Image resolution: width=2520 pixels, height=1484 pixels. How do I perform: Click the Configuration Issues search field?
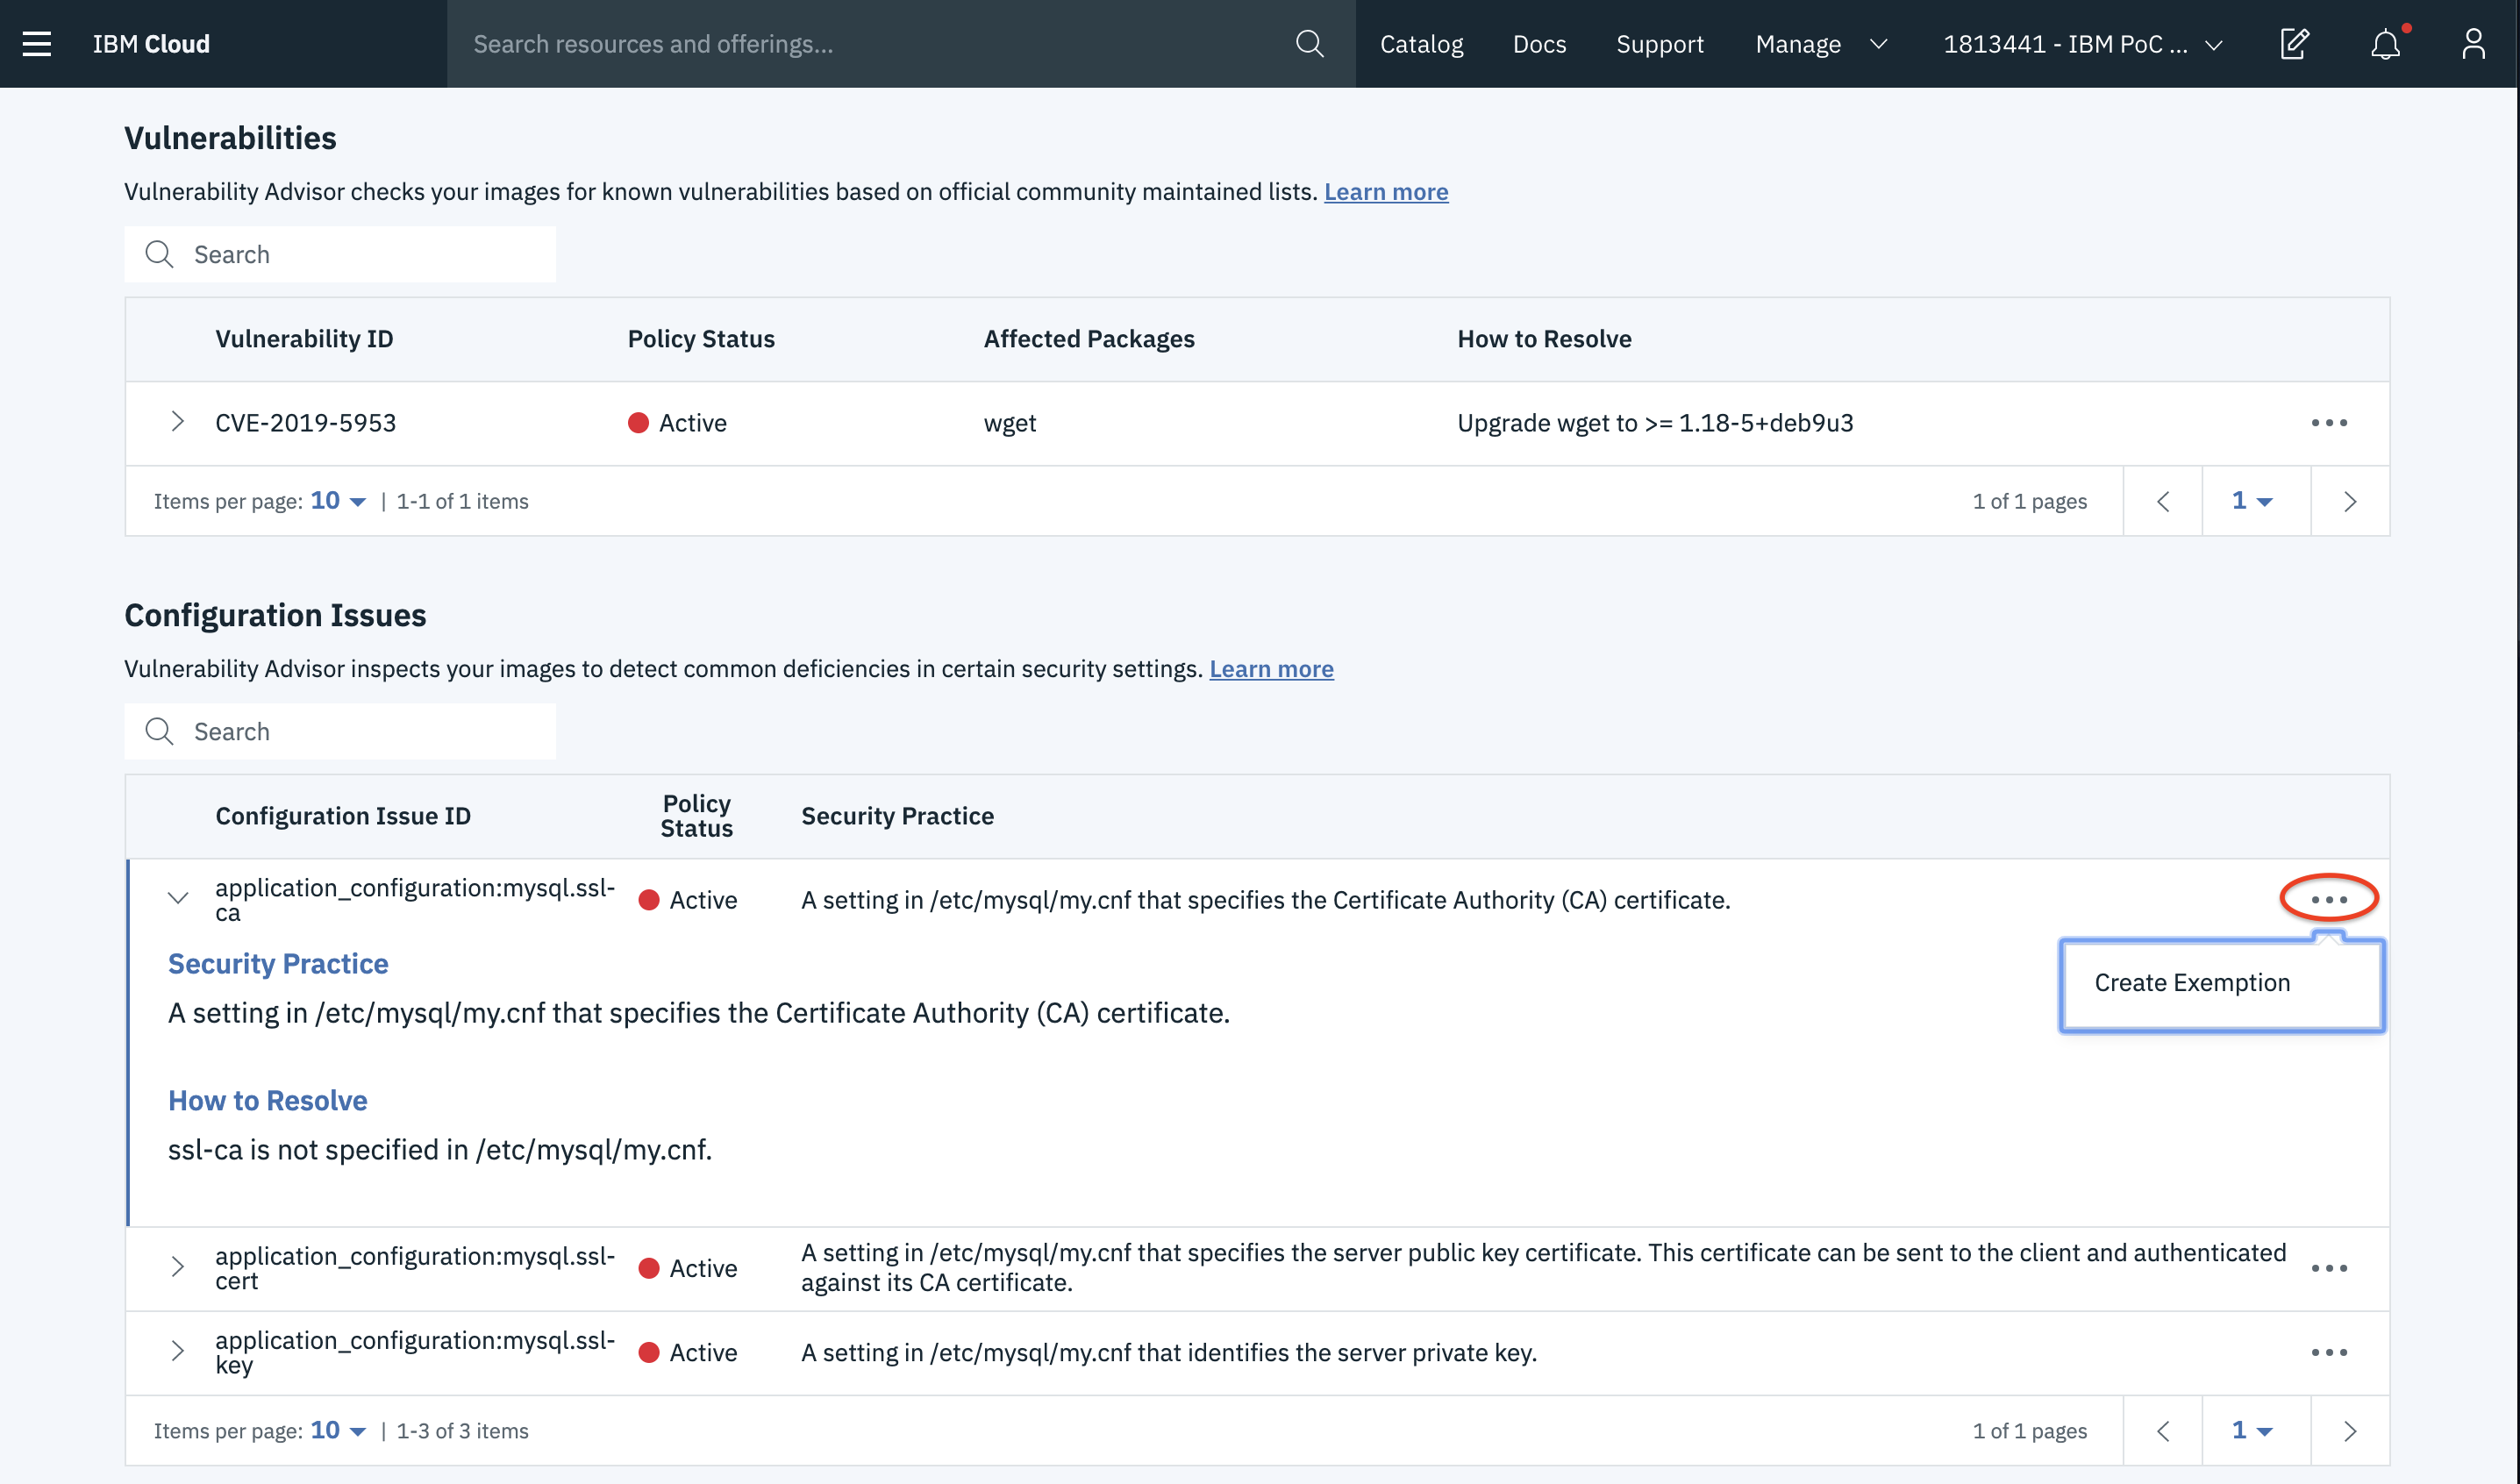click(x=340, y=731)
